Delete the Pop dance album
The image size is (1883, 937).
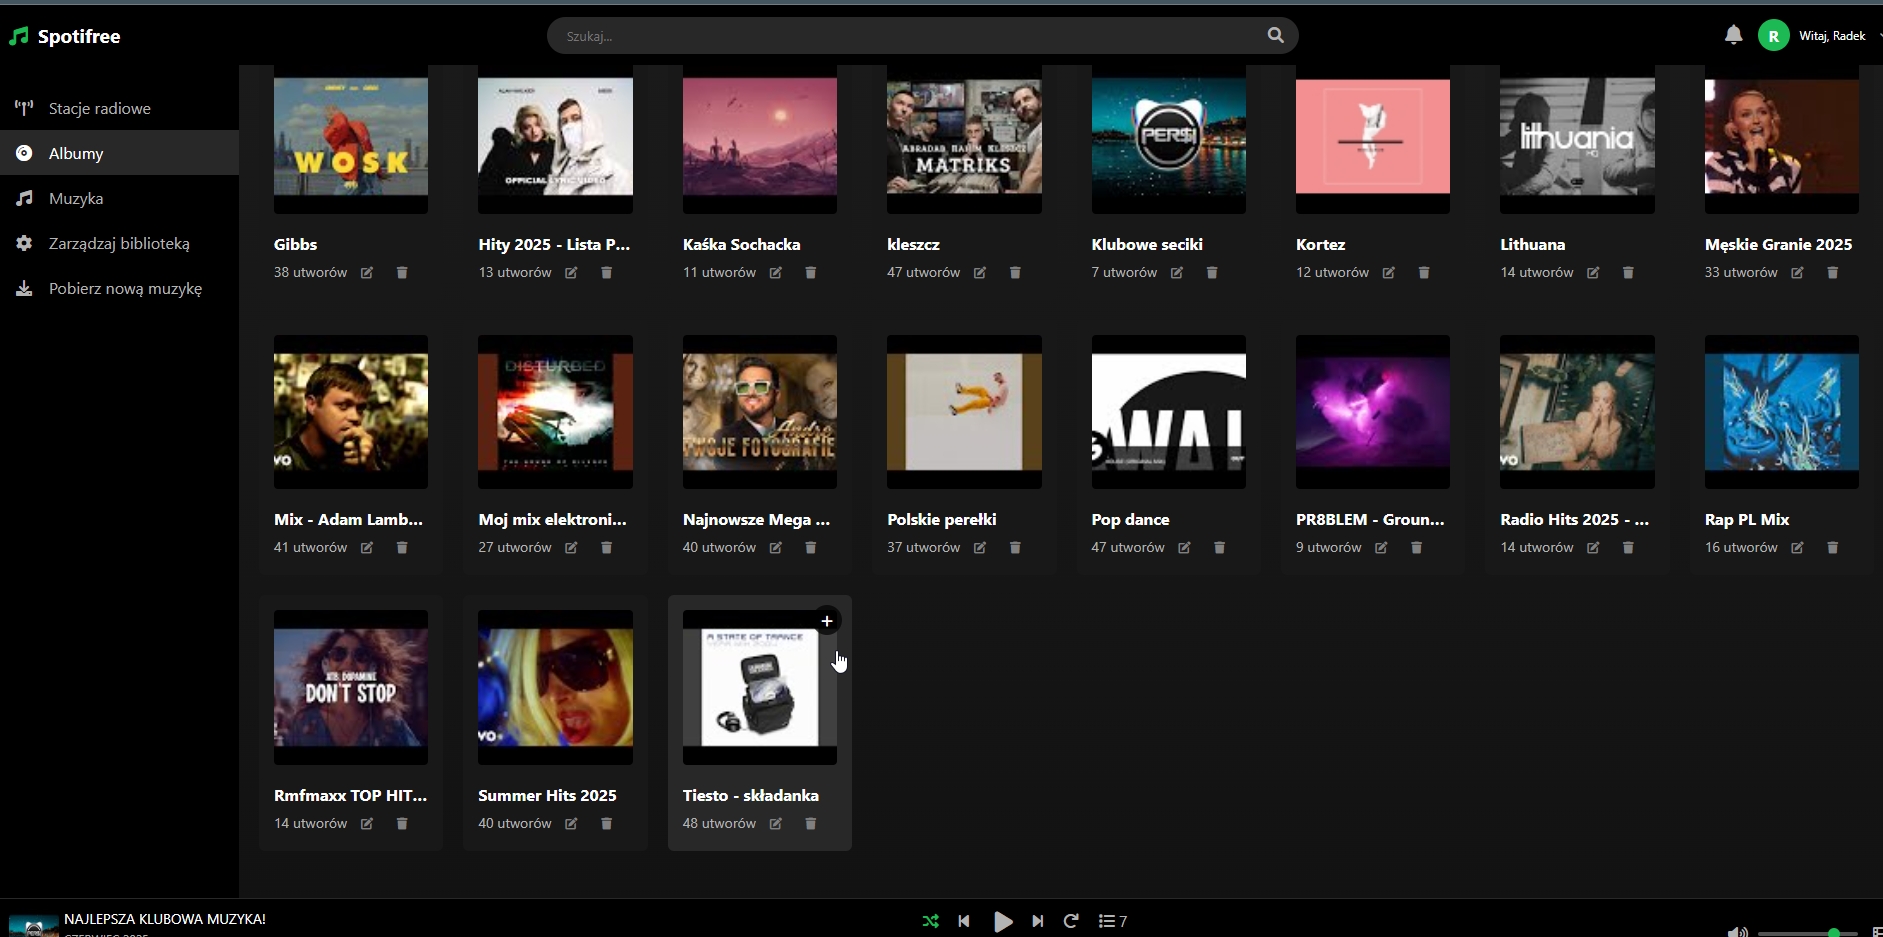click(x=1219, y=548)
